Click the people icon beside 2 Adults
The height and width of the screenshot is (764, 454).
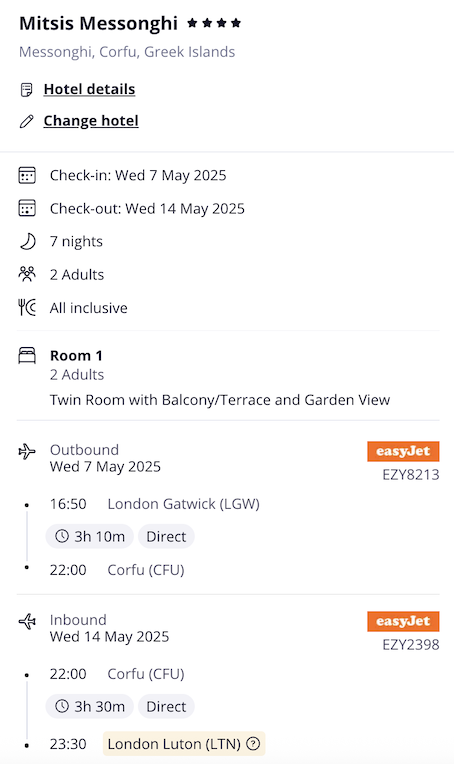pos(27,274)
